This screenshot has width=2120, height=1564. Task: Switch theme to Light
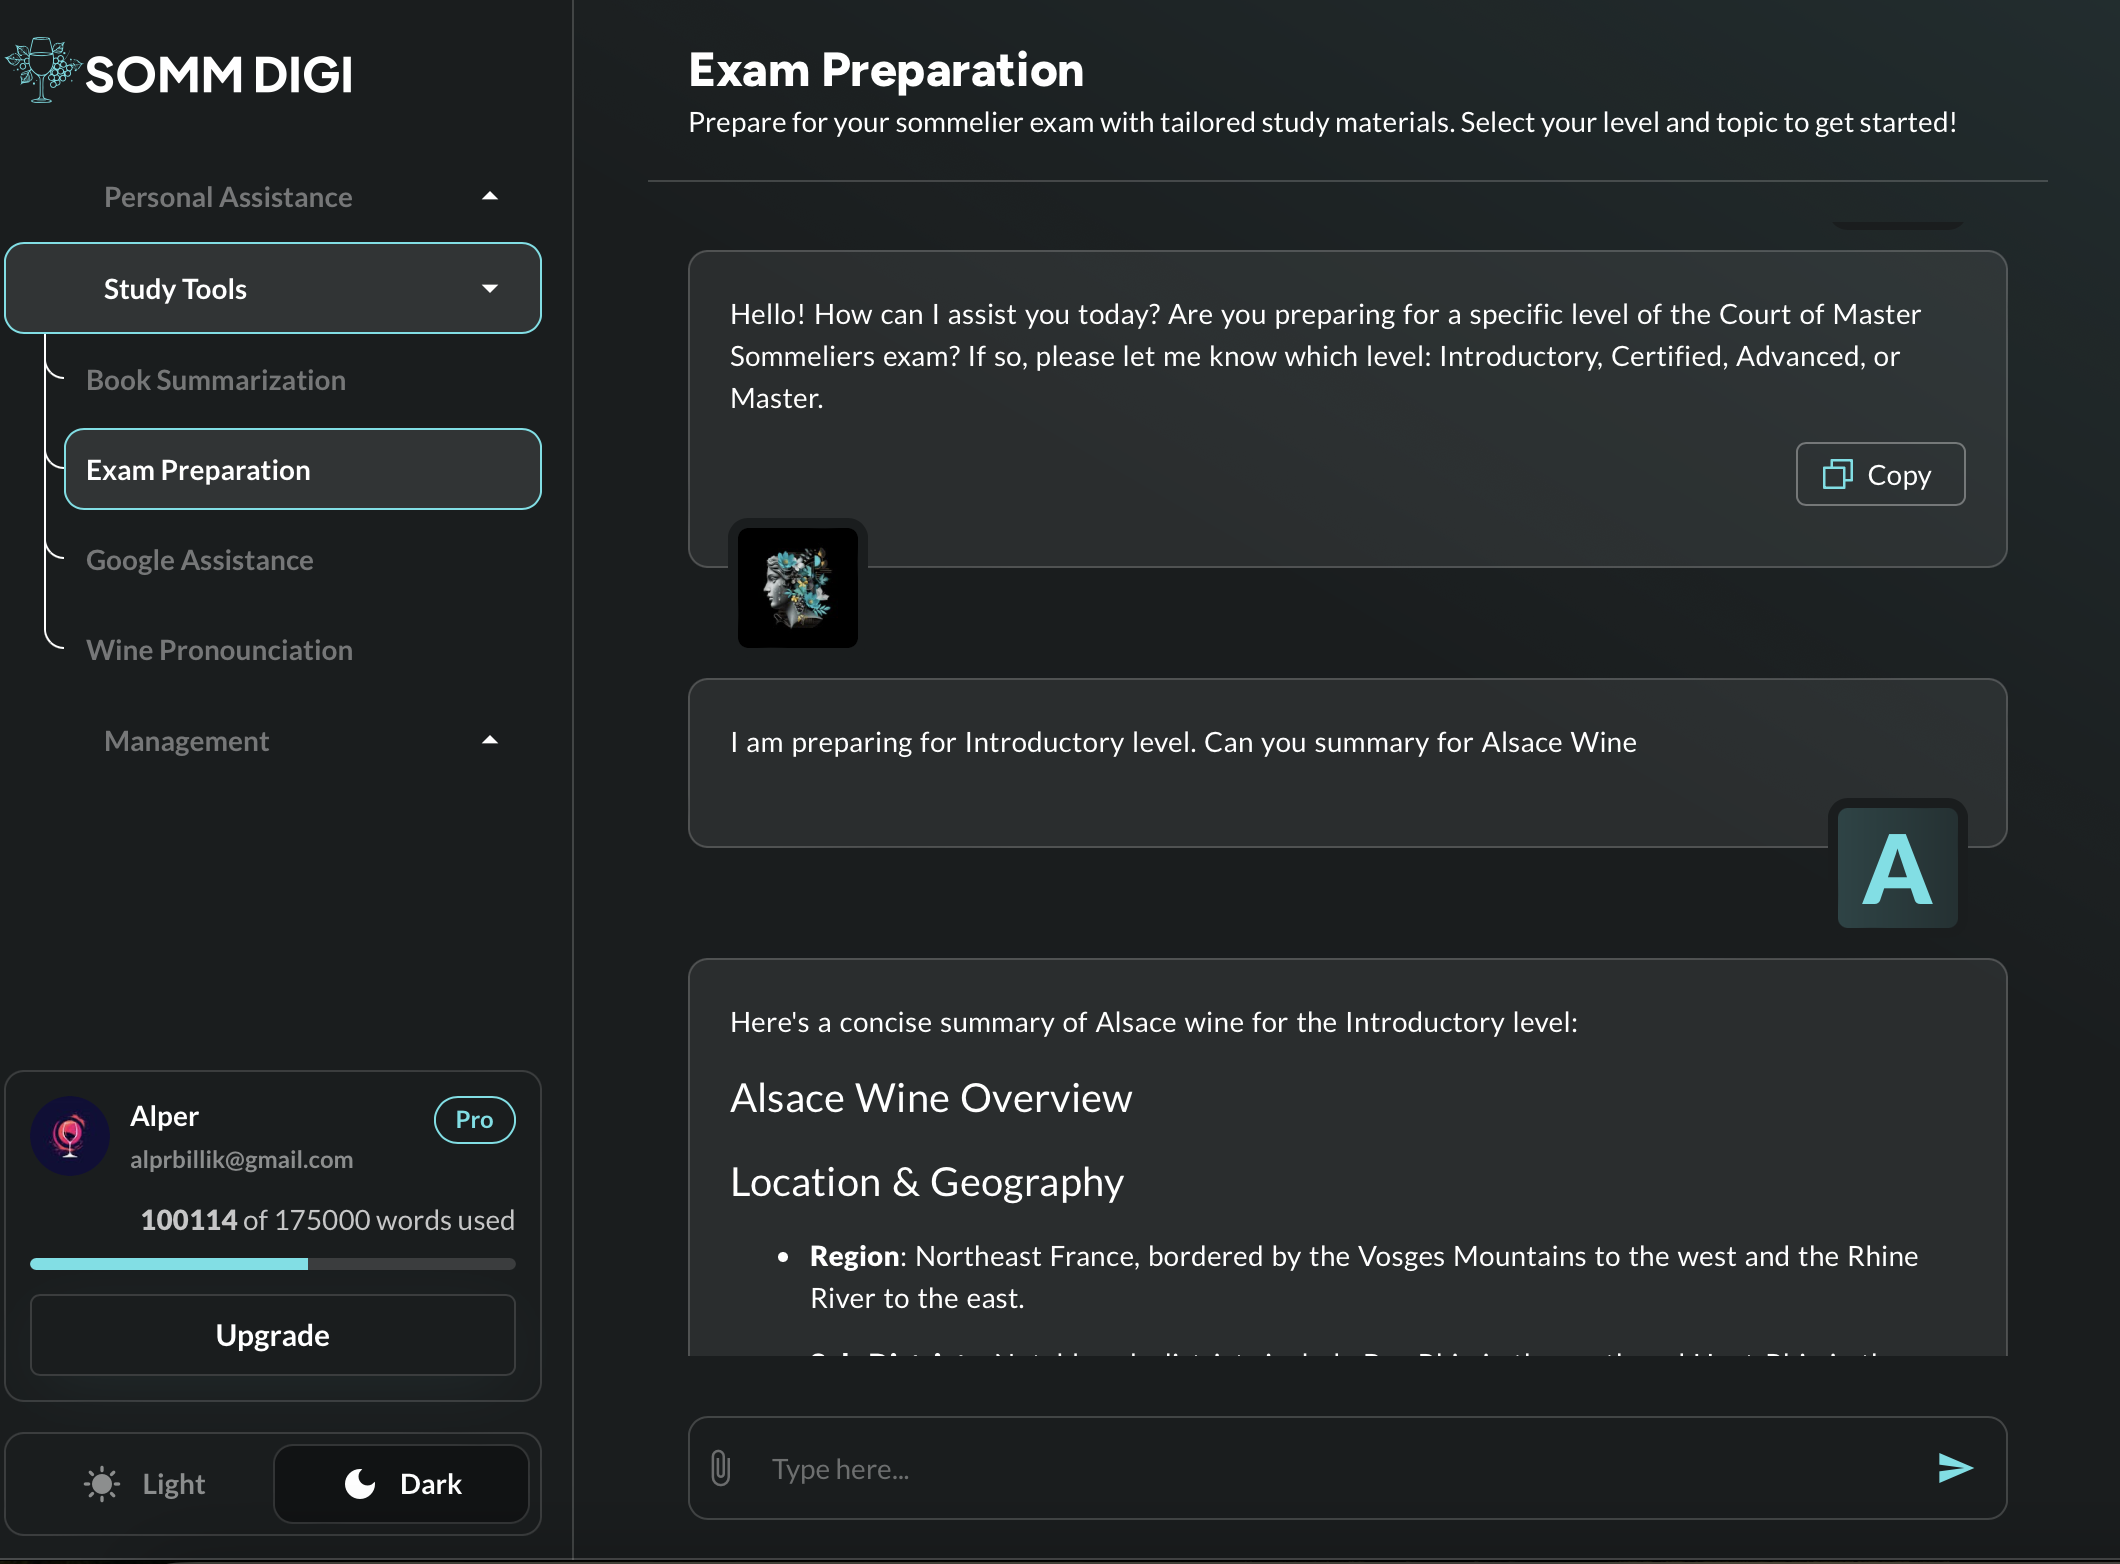(x=145, y=1484)
